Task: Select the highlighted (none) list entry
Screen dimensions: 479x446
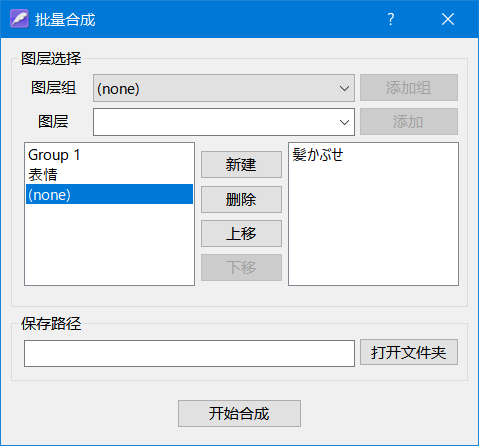Action: [x=109, y=194]
